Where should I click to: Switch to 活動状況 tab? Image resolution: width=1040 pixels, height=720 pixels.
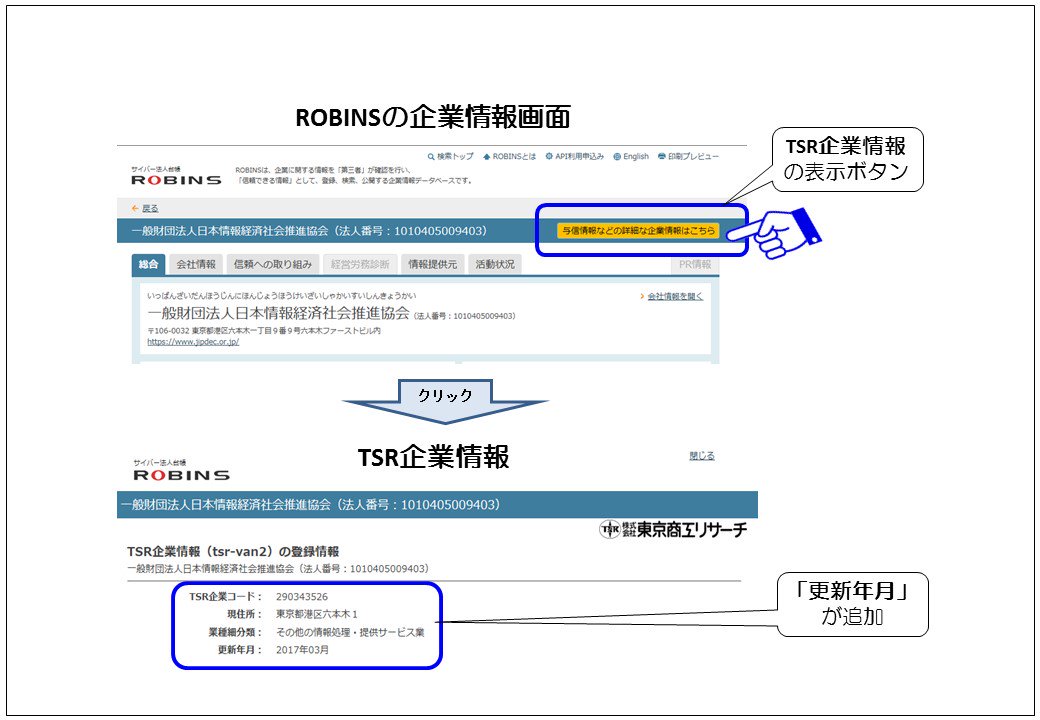tap(495, 264)
